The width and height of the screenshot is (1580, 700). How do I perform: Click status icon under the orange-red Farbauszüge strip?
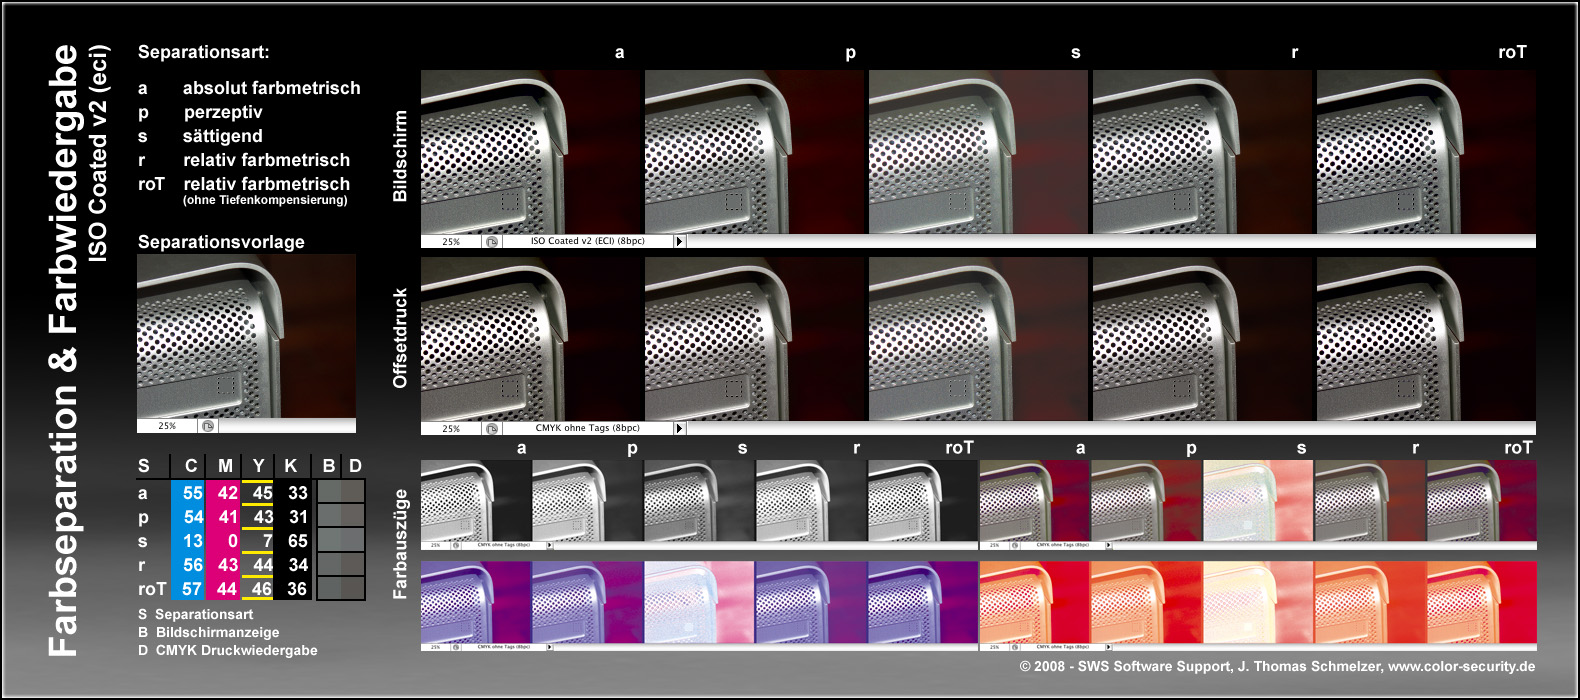pyautogui.click(x=1015, y=647)
